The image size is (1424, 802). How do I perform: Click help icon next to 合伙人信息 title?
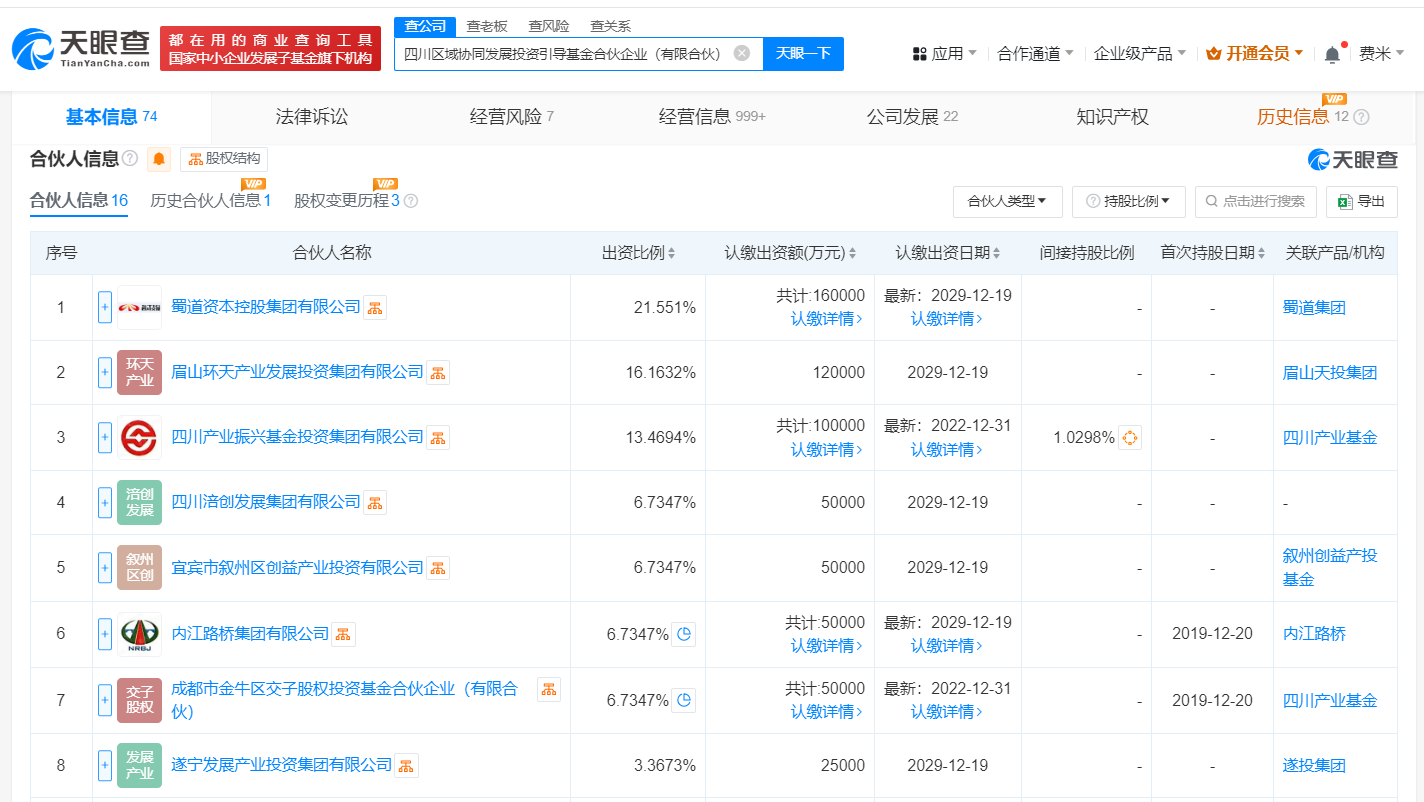(x=130, y=159)
